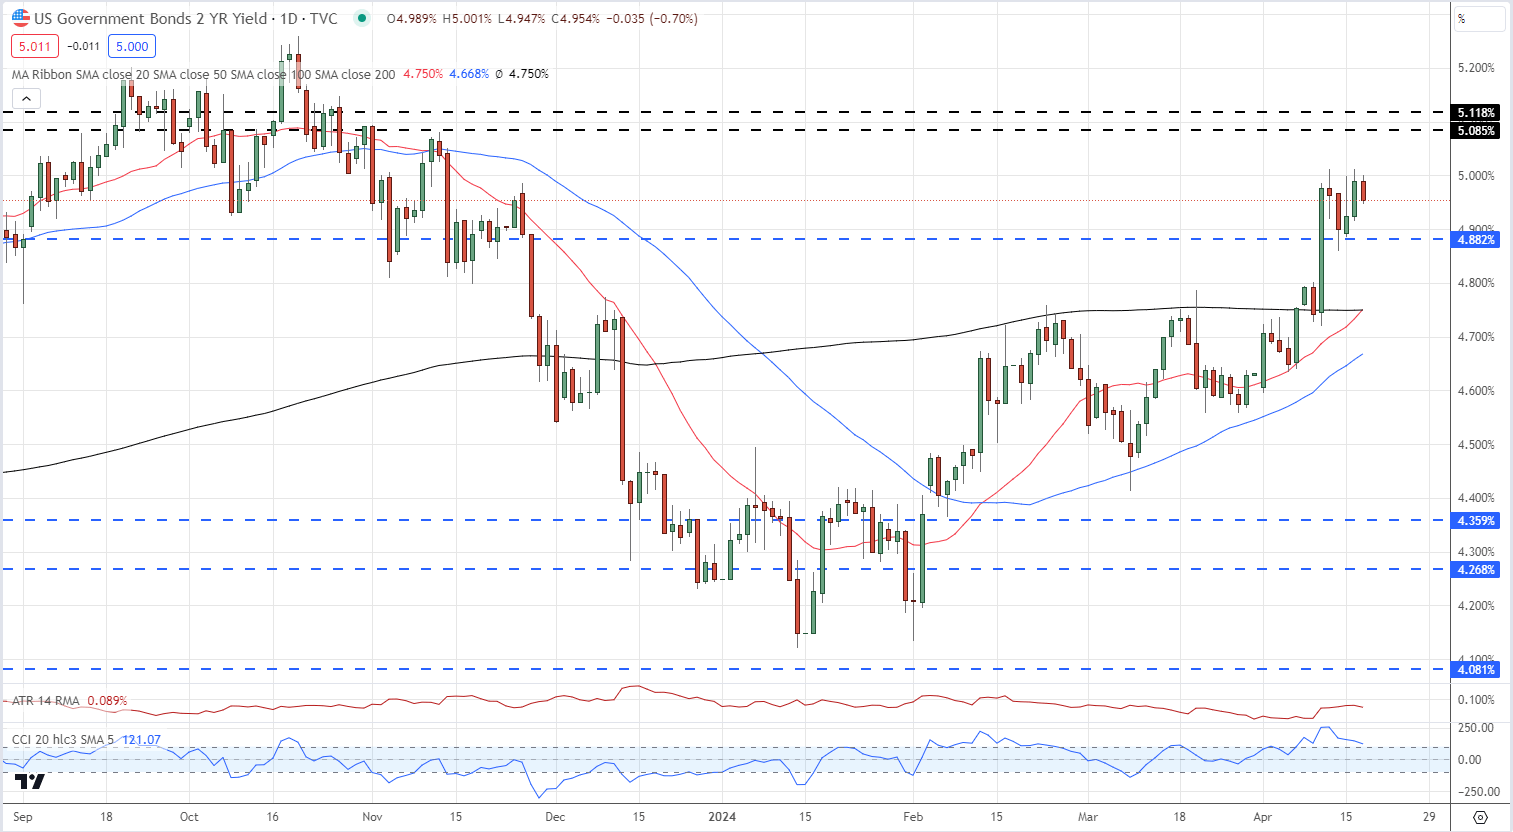The image size is (1513, 832).
Task: Click the 4.500% price axis label
Action: pyautogui.click(x=1476, y=445)
